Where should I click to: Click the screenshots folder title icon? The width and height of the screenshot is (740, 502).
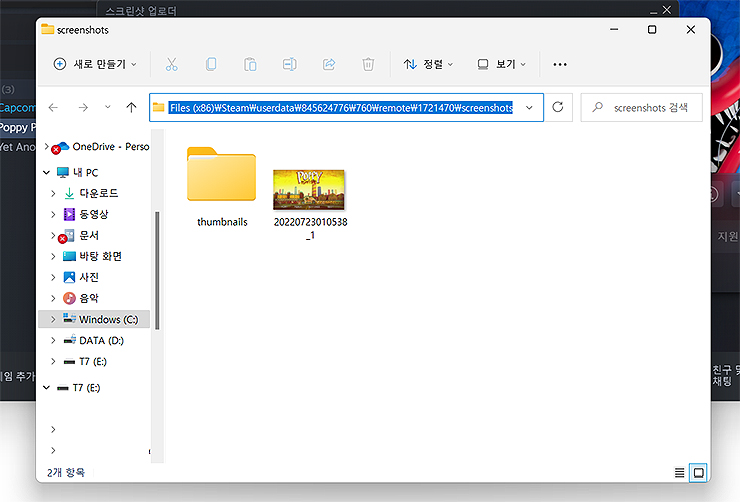coord(47,29)
